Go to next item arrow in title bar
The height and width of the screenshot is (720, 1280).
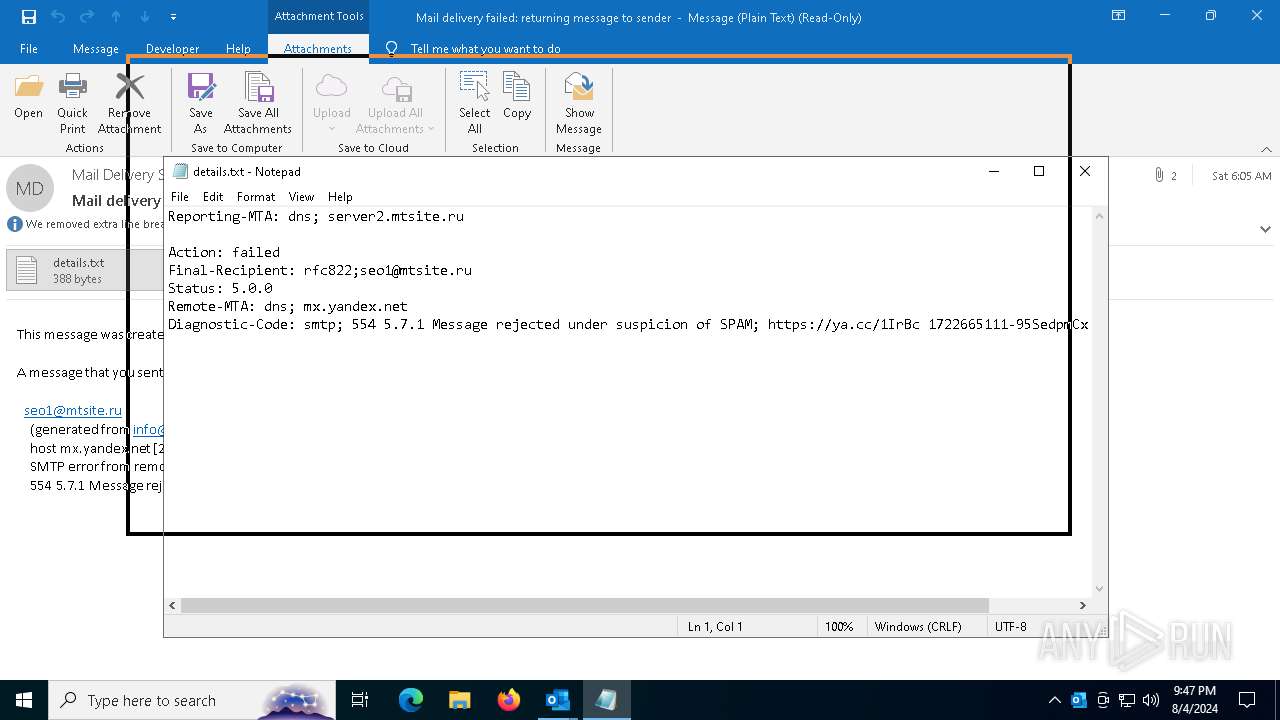[x=145, y=16]
